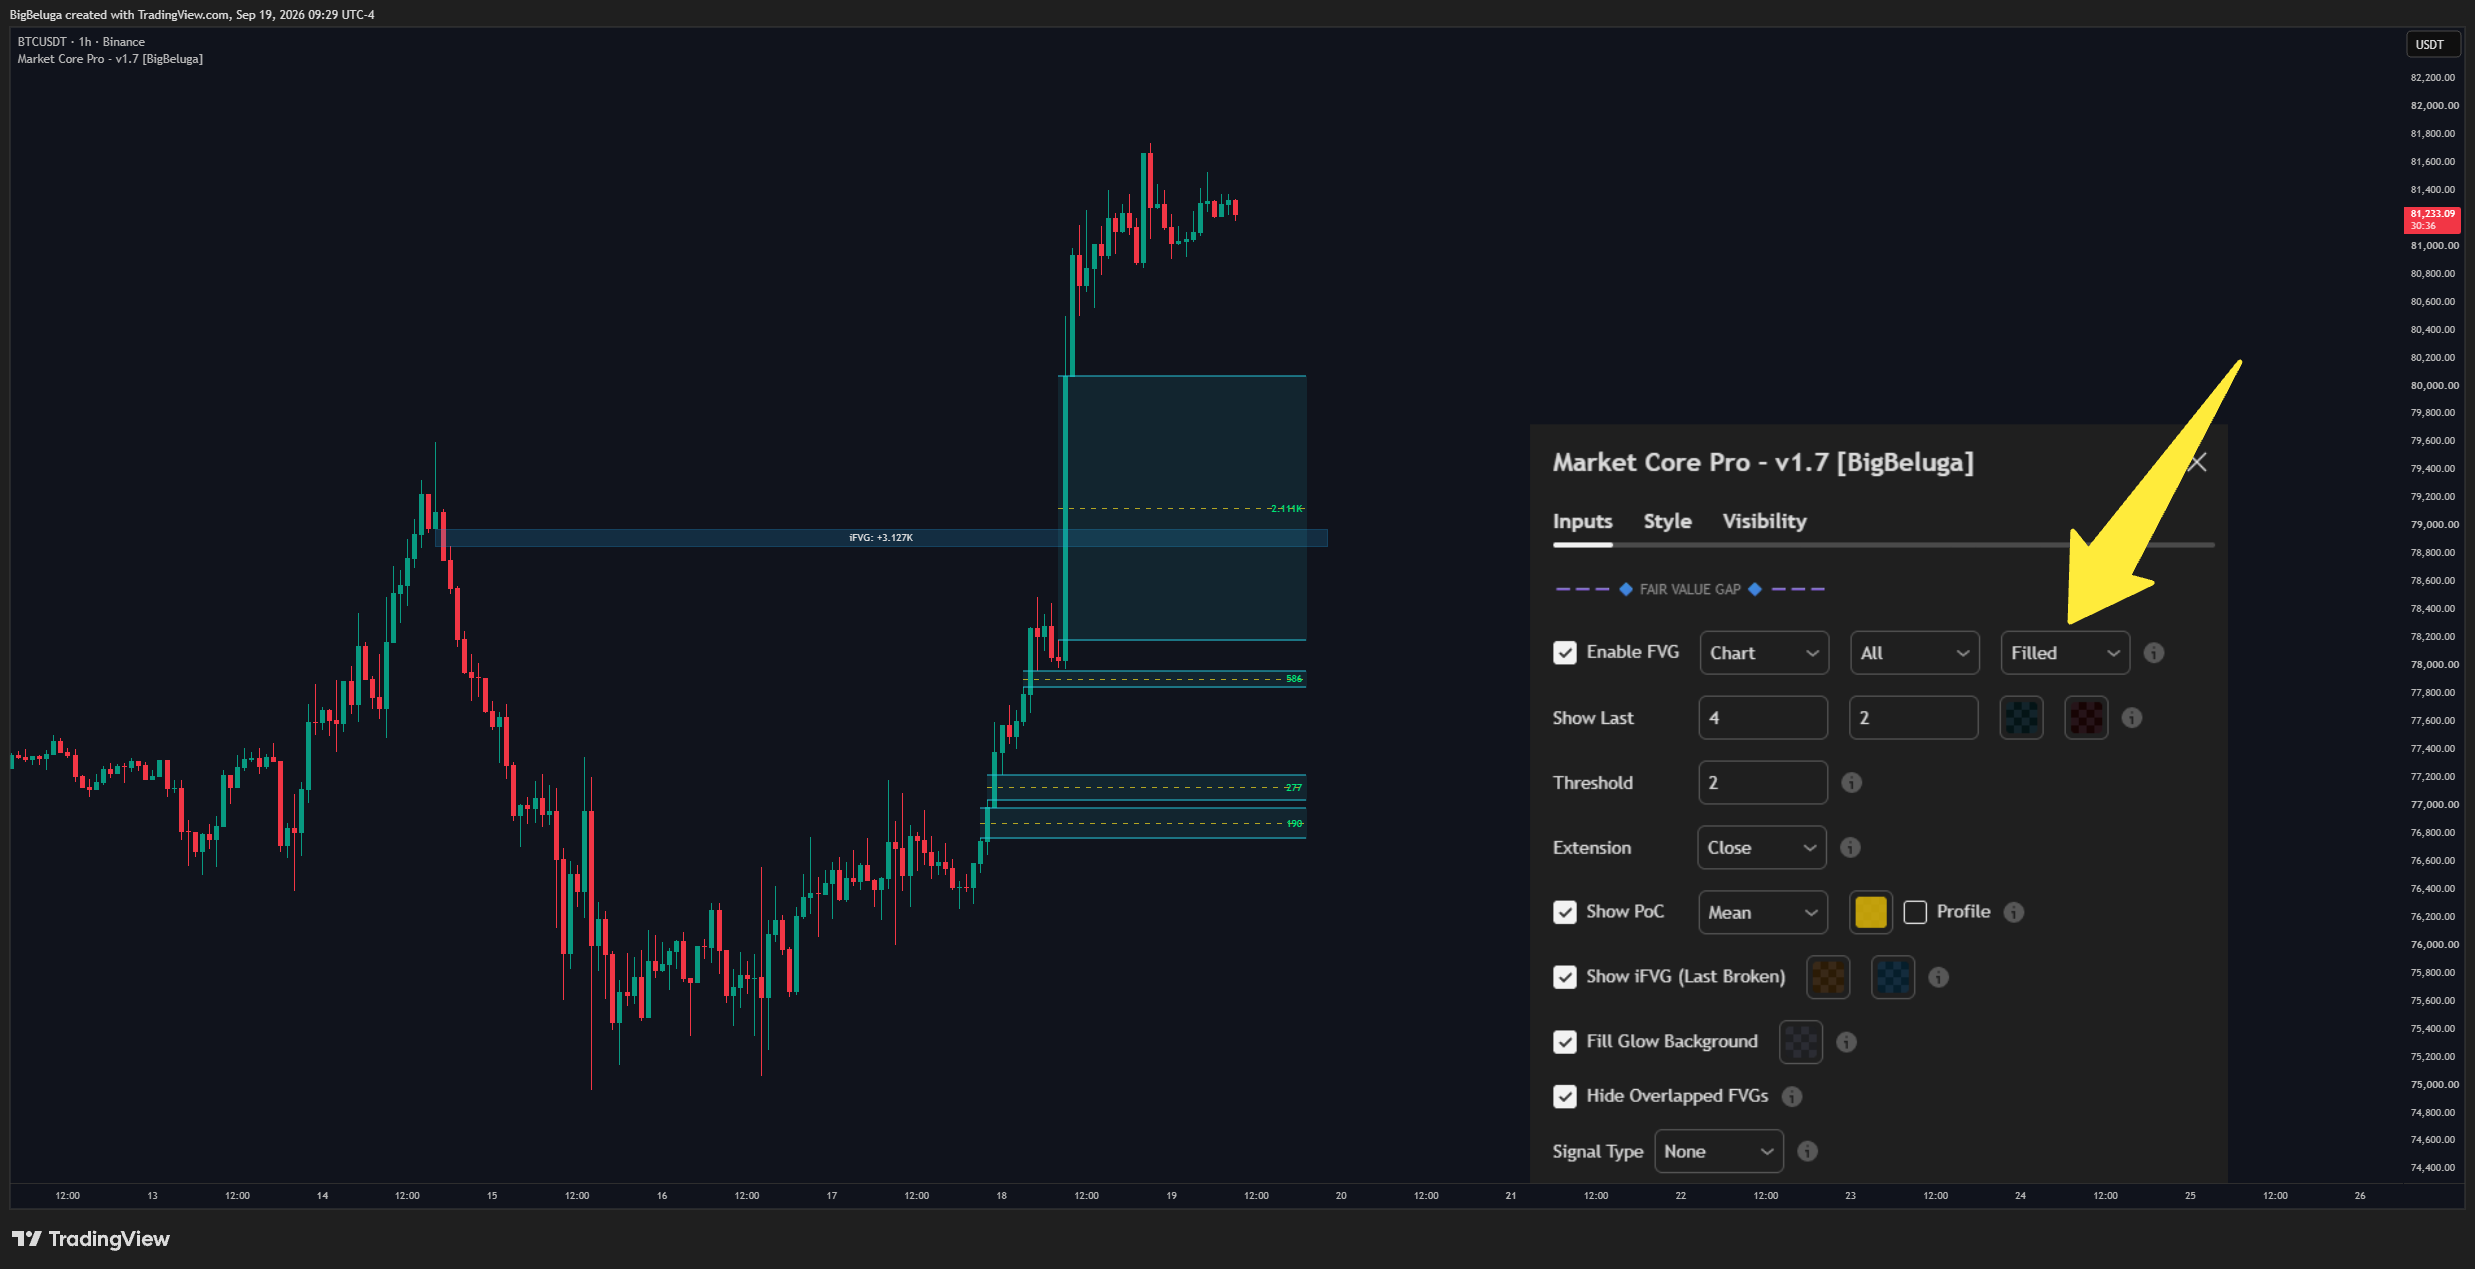2475x1269 pixels.
Task: Click info icon beside Profile checkbox
Action: (2014, 912)
